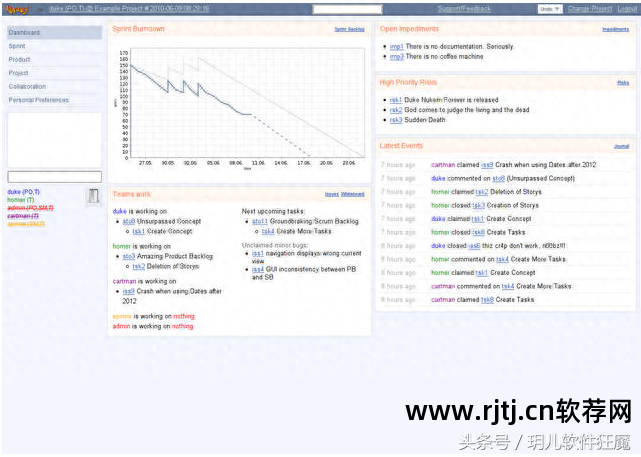Open tsk1 in duke claimed event row

tap(478, 219)
